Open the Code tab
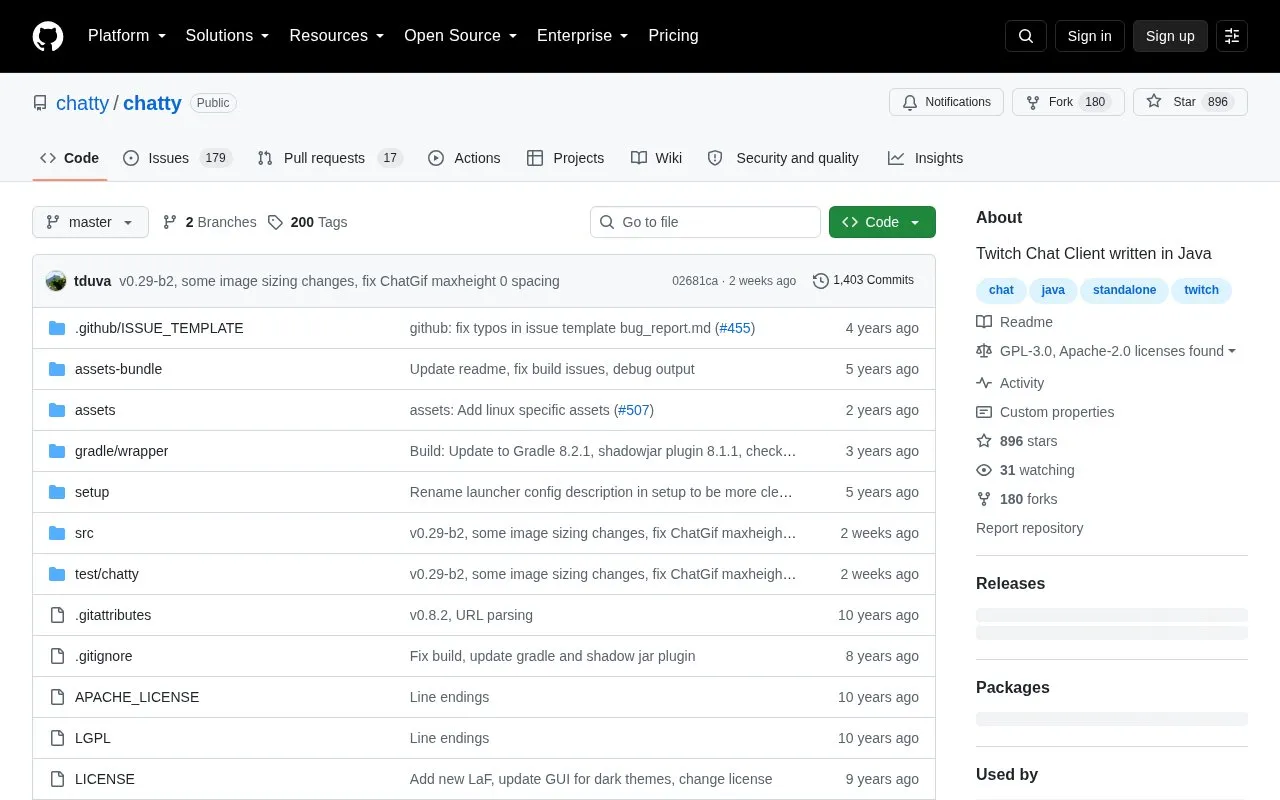Viewport: 1280px width, 800px height. (69, 158)
